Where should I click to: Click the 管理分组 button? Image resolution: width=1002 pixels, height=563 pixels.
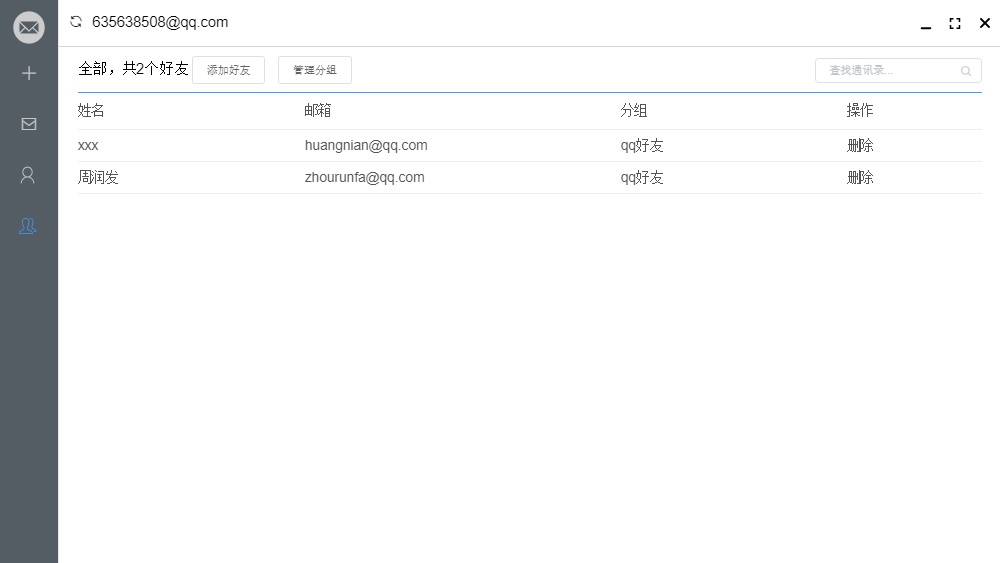(315, 70)
